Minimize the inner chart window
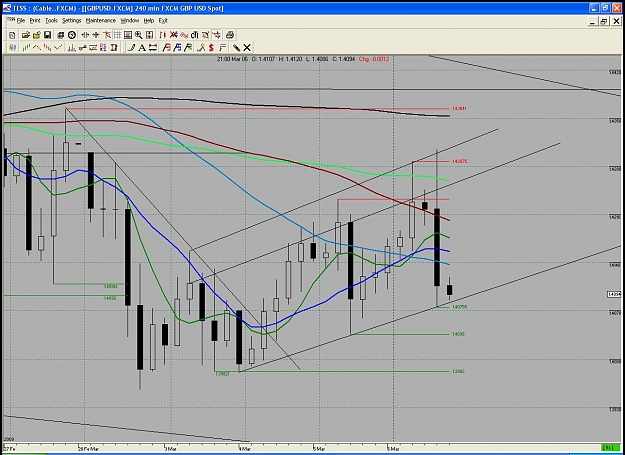This screenshot has width=625, height=455. pyautogui.click(x=593, y=21)
